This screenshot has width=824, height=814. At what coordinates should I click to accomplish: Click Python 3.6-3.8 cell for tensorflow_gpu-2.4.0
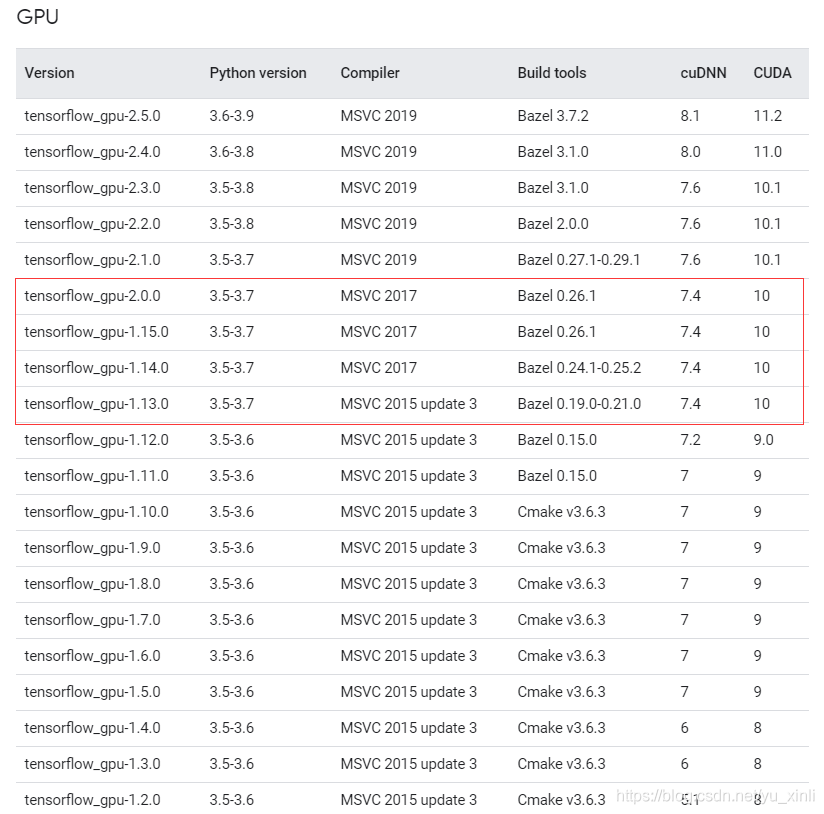pyautogui.click(x=232, y=152)
